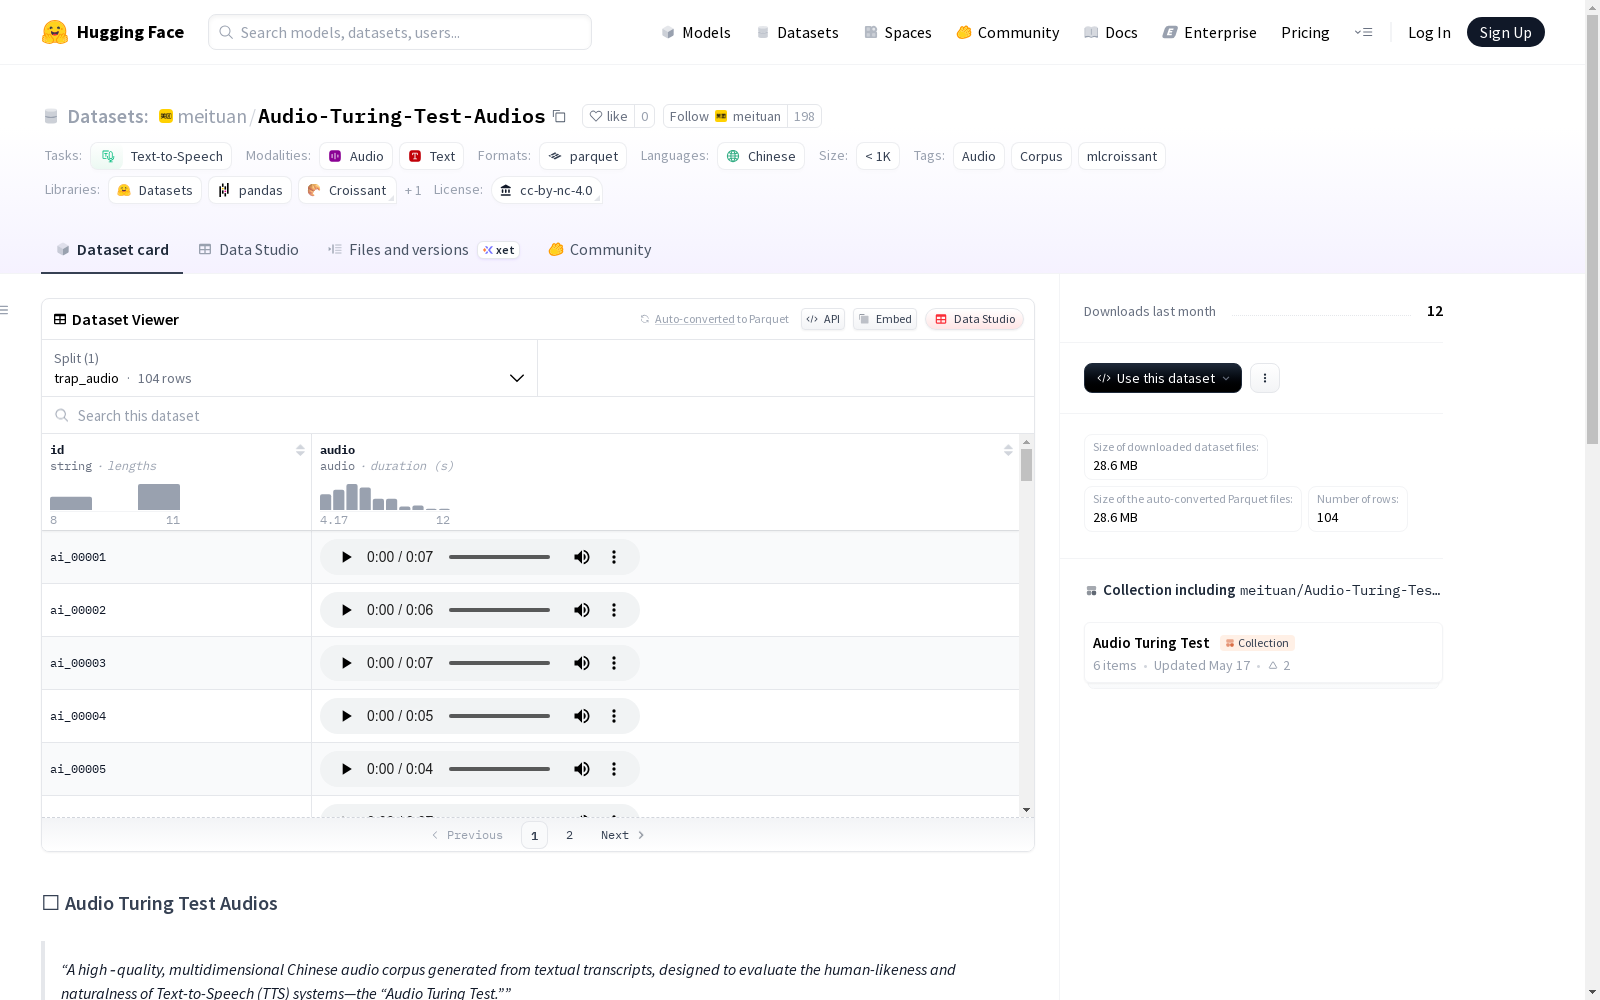Image resolution: width=1600 pixels, height=1000 pixels.
Task: Play audio for row ai_00004
Action: click(346, 716)
